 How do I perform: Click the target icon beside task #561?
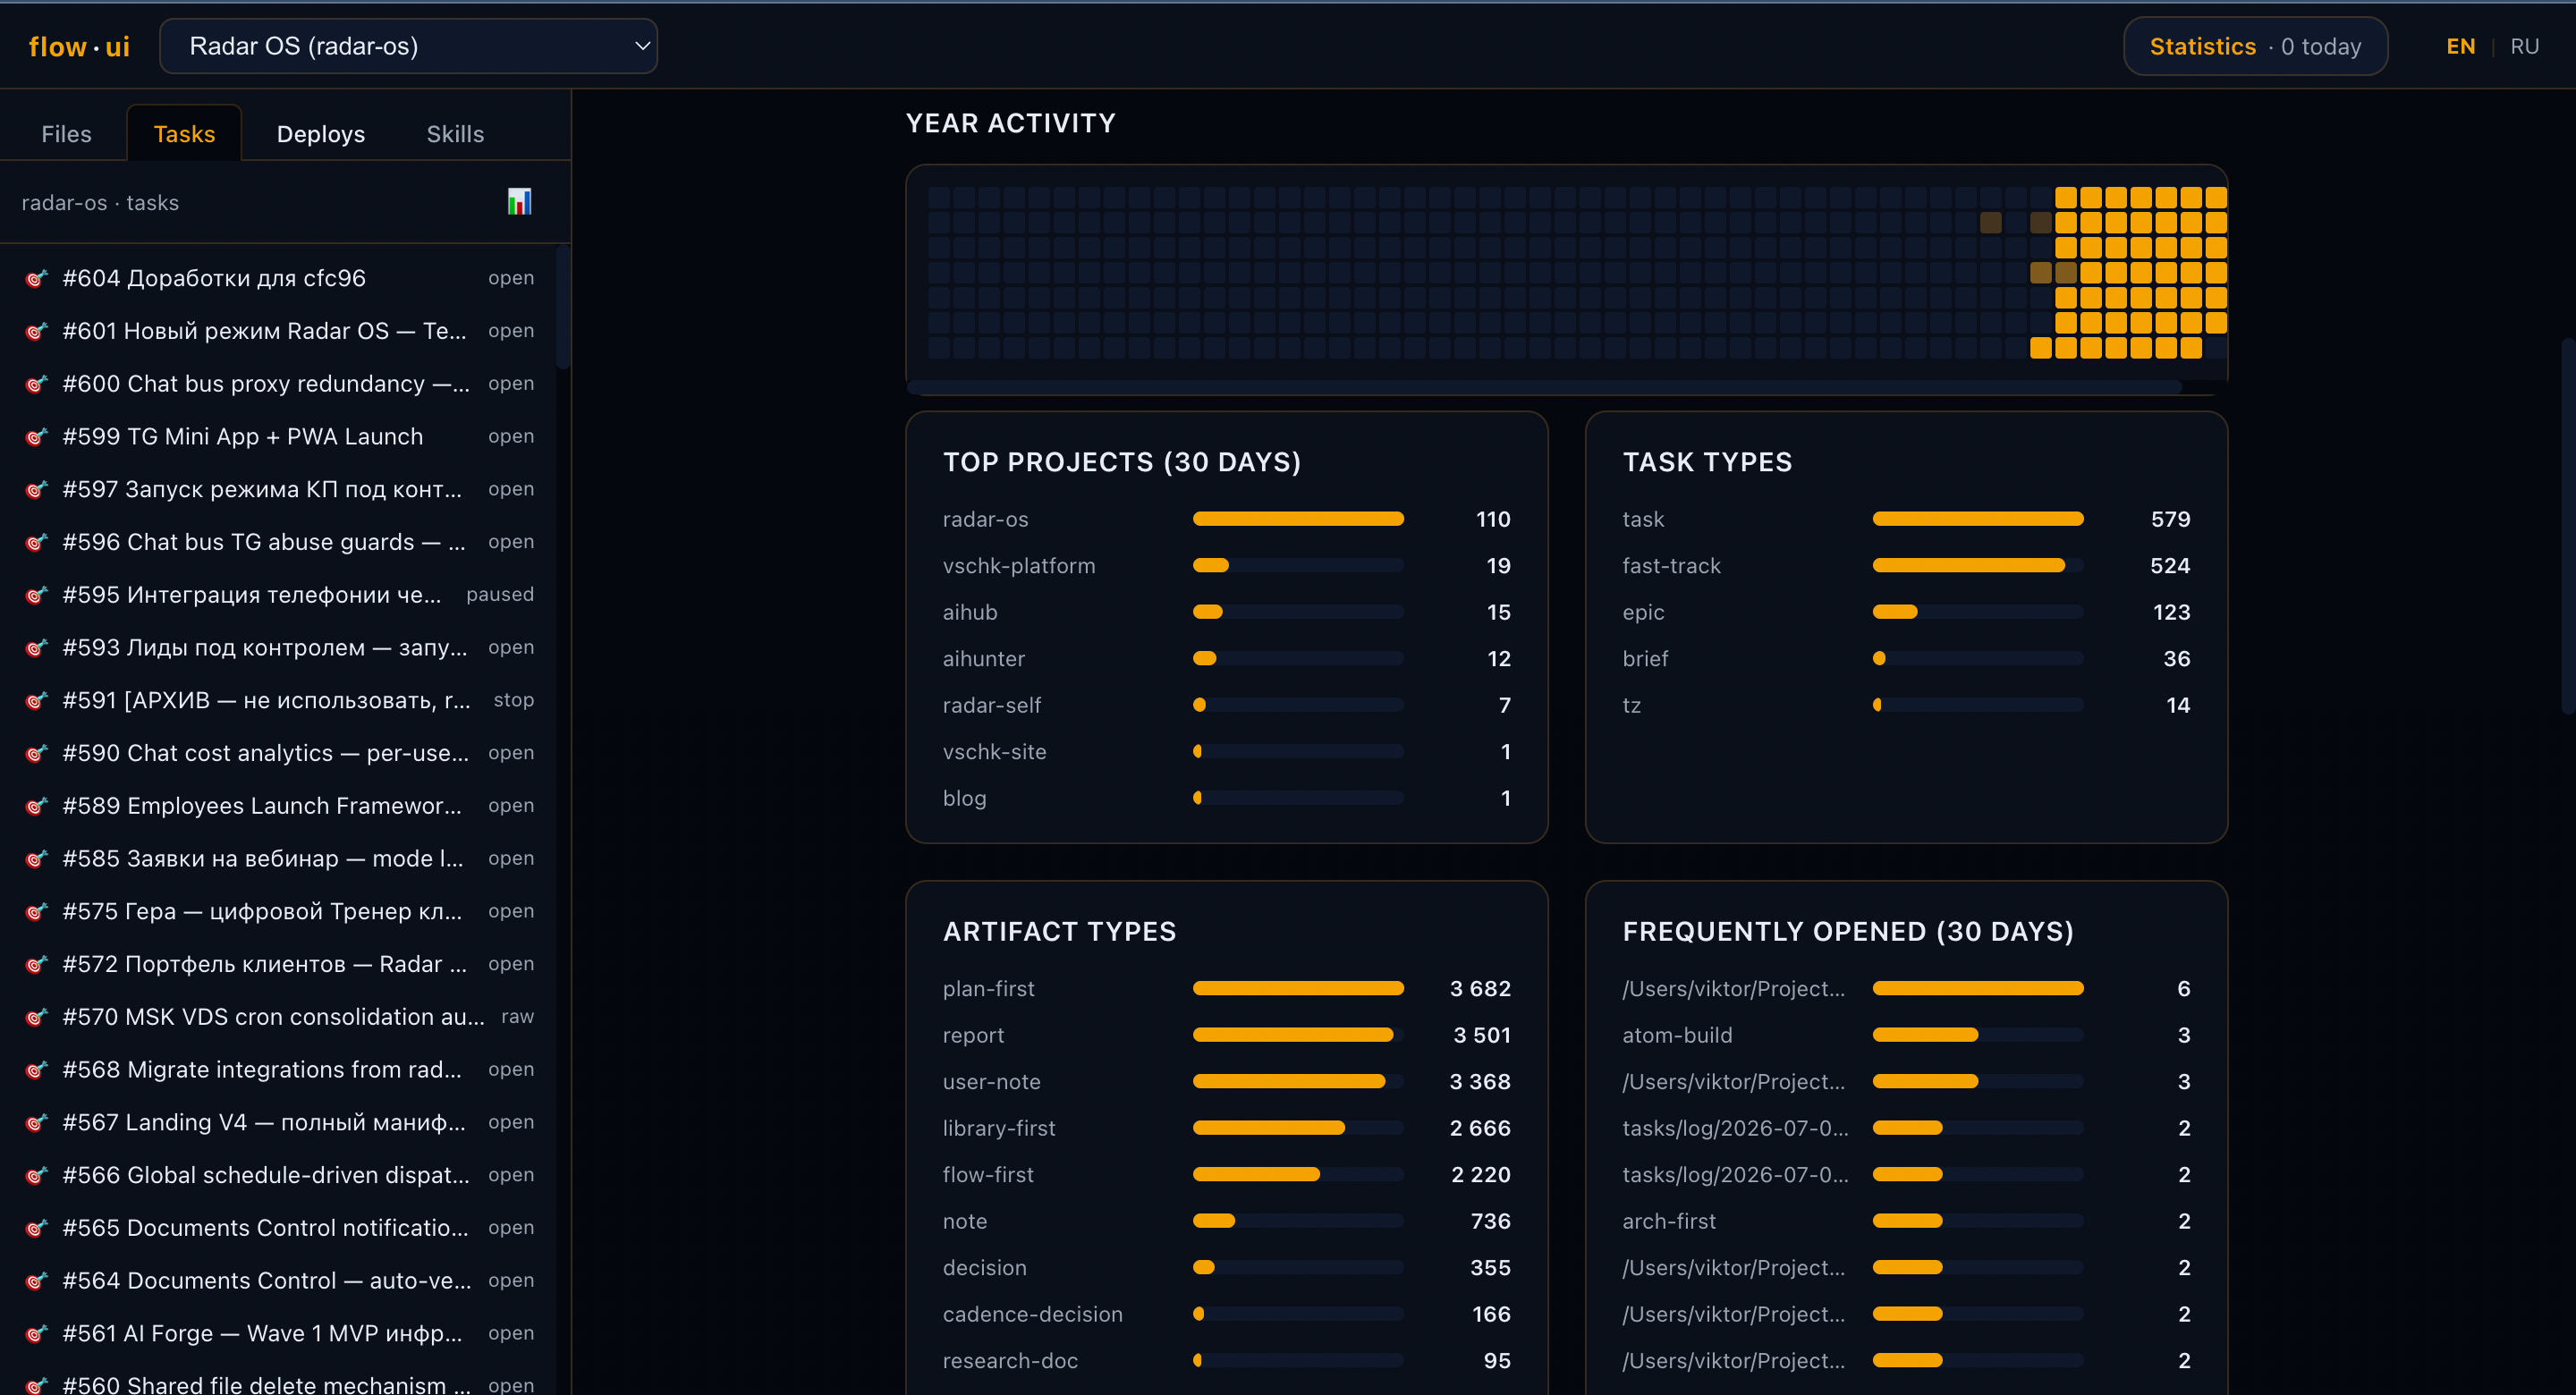(36, 1333)
